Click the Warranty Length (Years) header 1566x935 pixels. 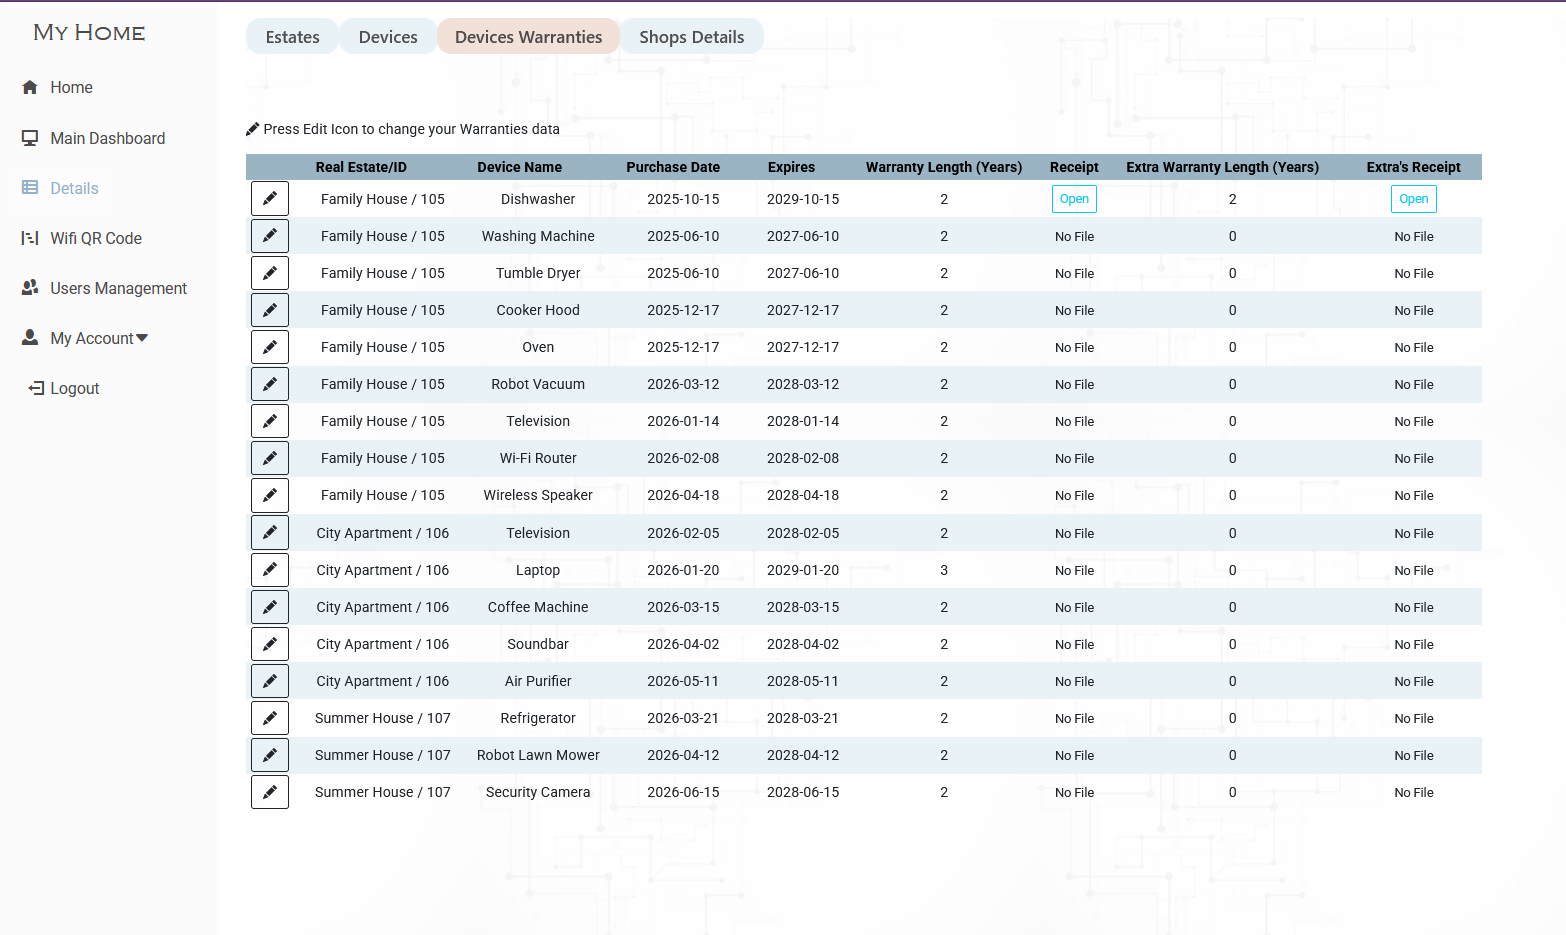coord(944,167)
